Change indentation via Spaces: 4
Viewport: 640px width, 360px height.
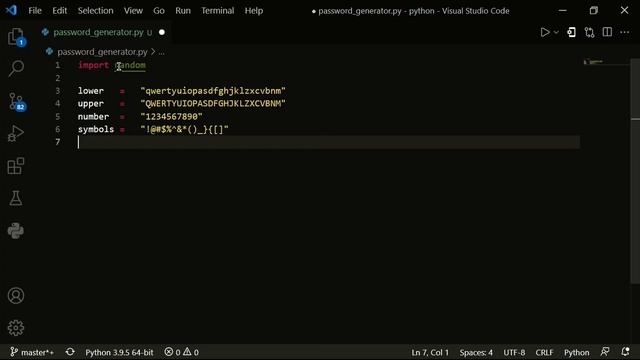pos(476,352)
